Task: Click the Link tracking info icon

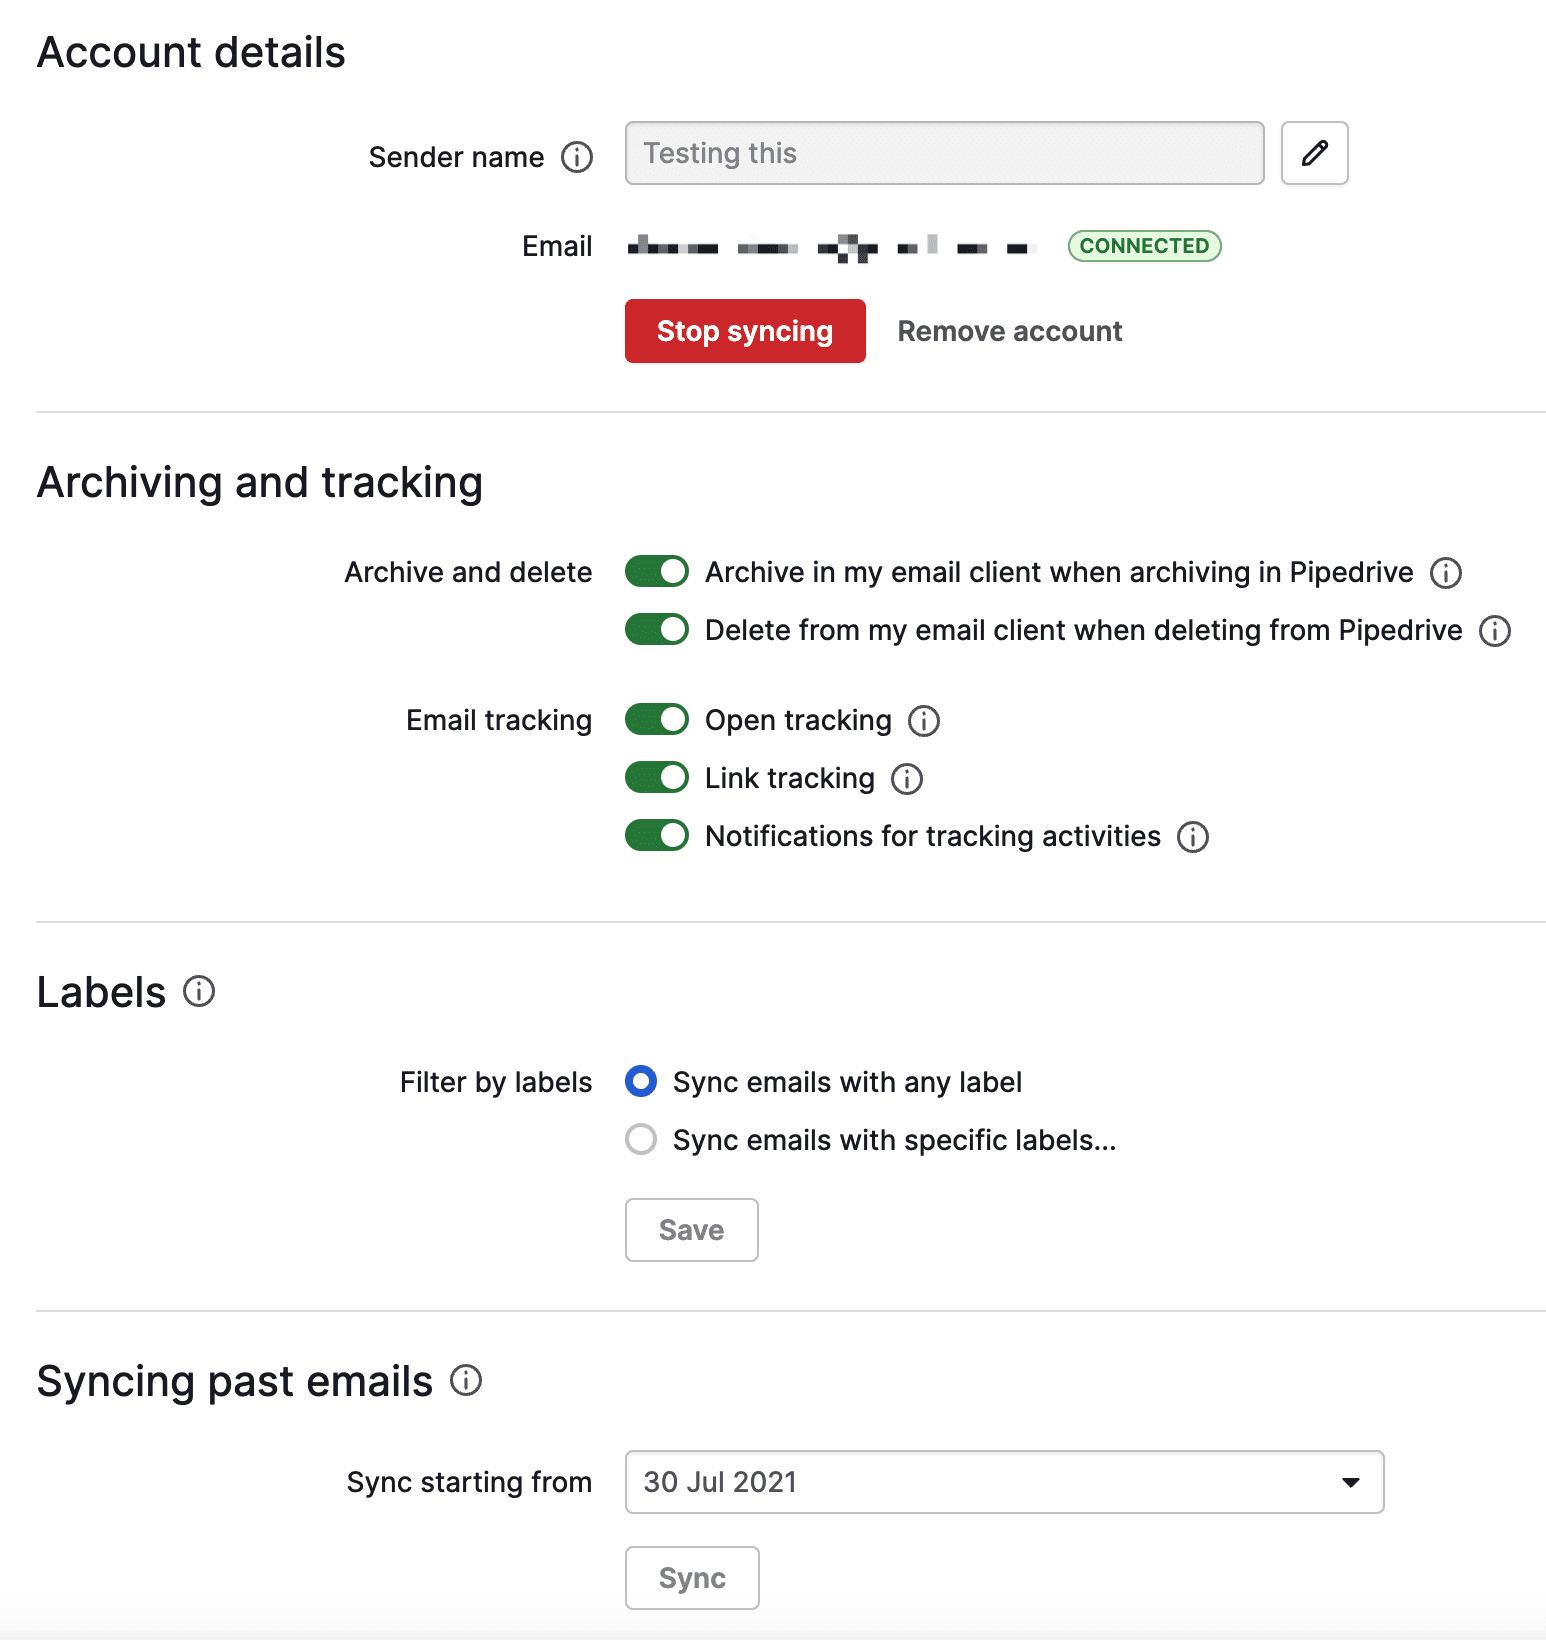Action: pyautogui.click(x=906, y=778)
